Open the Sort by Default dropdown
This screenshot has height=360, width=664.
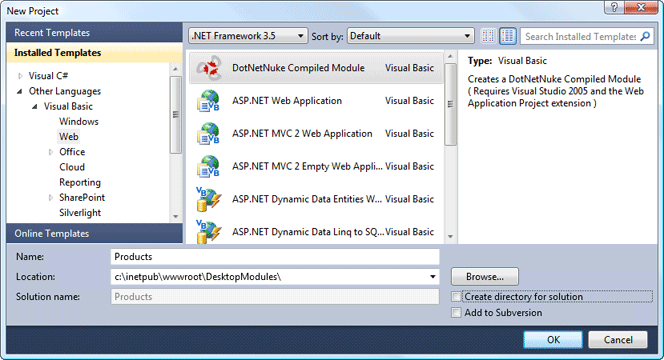point(410,36)
